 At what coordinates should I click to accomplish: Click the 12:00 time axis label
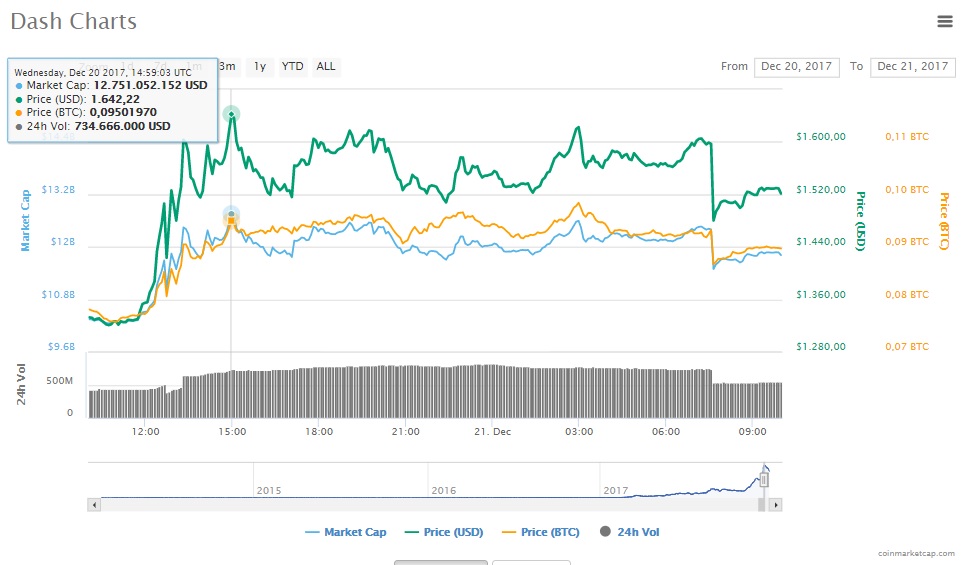(x=146, y=432)
